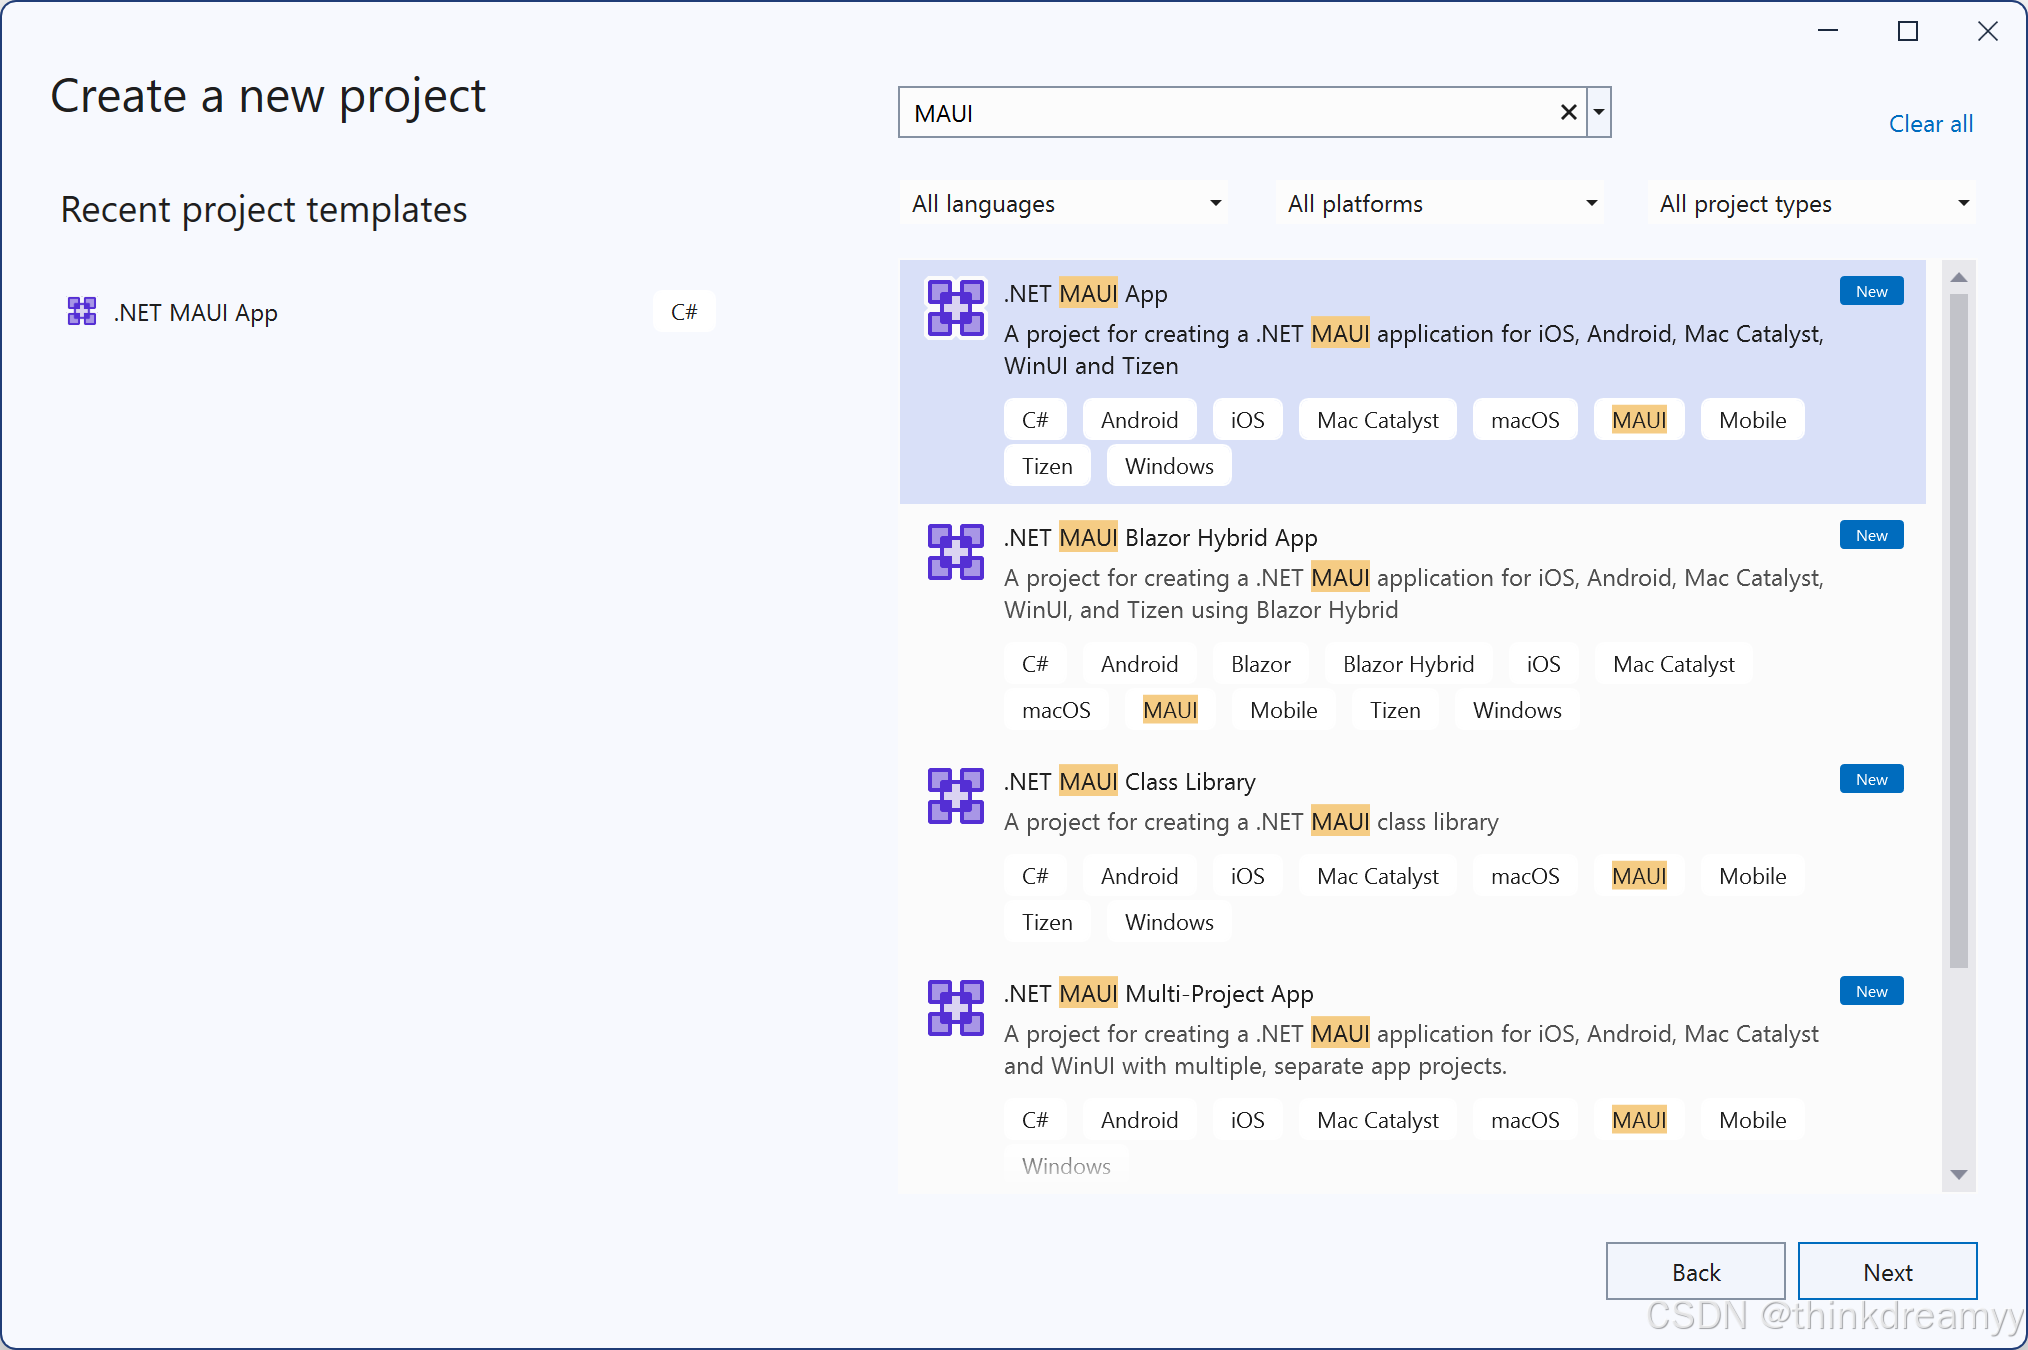Image resolution: width=2028 pixels, height=1350 pixels.
Task: Select .NET MAUI App in recent templates
Action: coord(390,312)
